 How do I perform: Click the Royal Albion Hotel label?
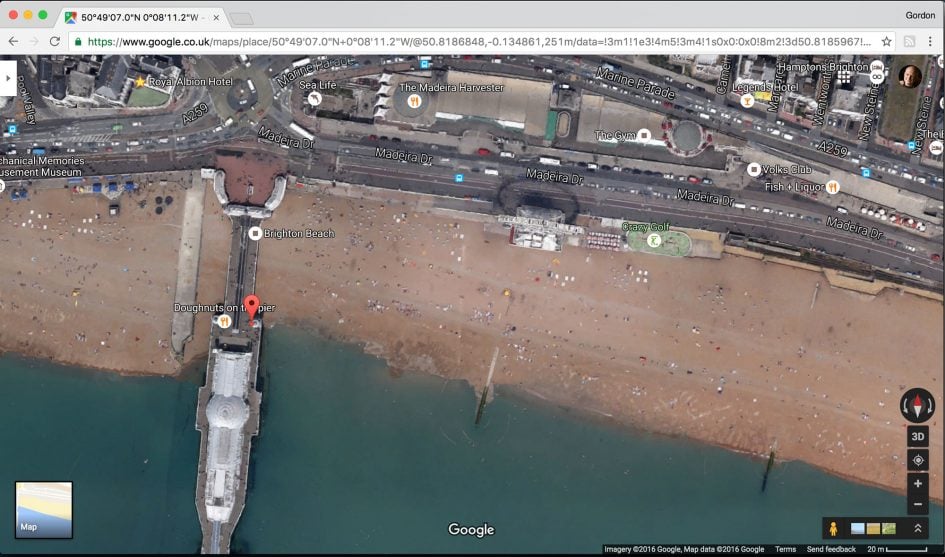[190, 81]
